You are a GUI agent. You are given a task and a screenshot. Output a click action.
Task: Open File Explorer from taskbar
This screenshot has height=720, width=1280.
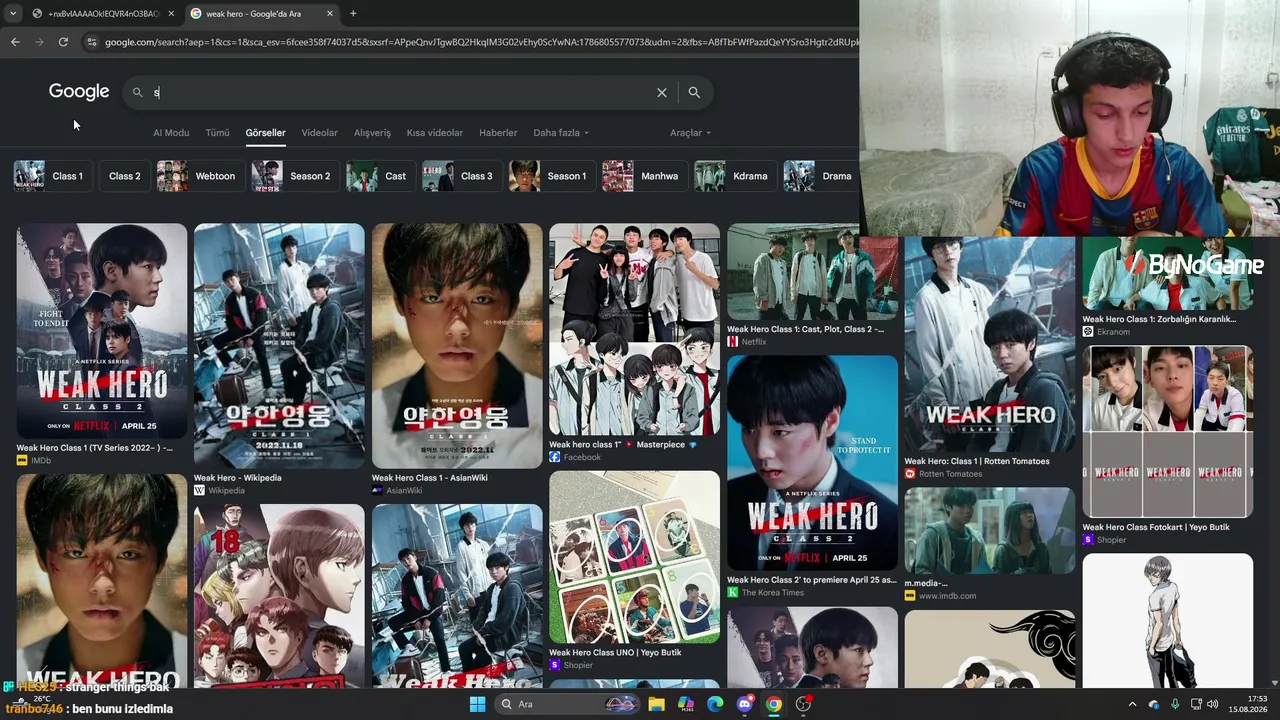[x=656, y=704]
